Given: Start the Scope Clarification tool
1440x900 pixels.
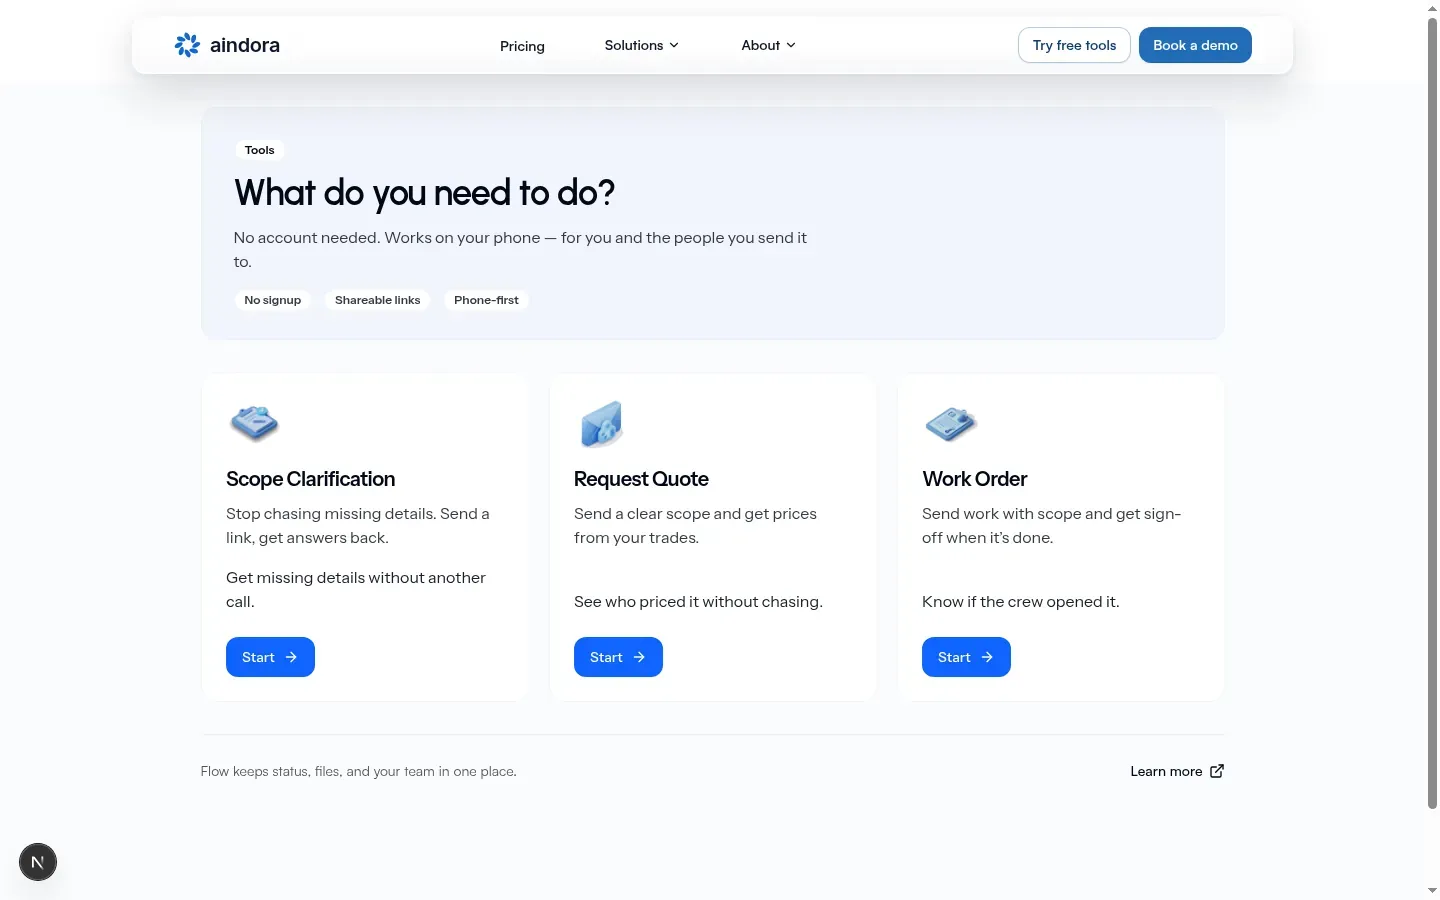Looking at the screenshot, I should 270,657.
